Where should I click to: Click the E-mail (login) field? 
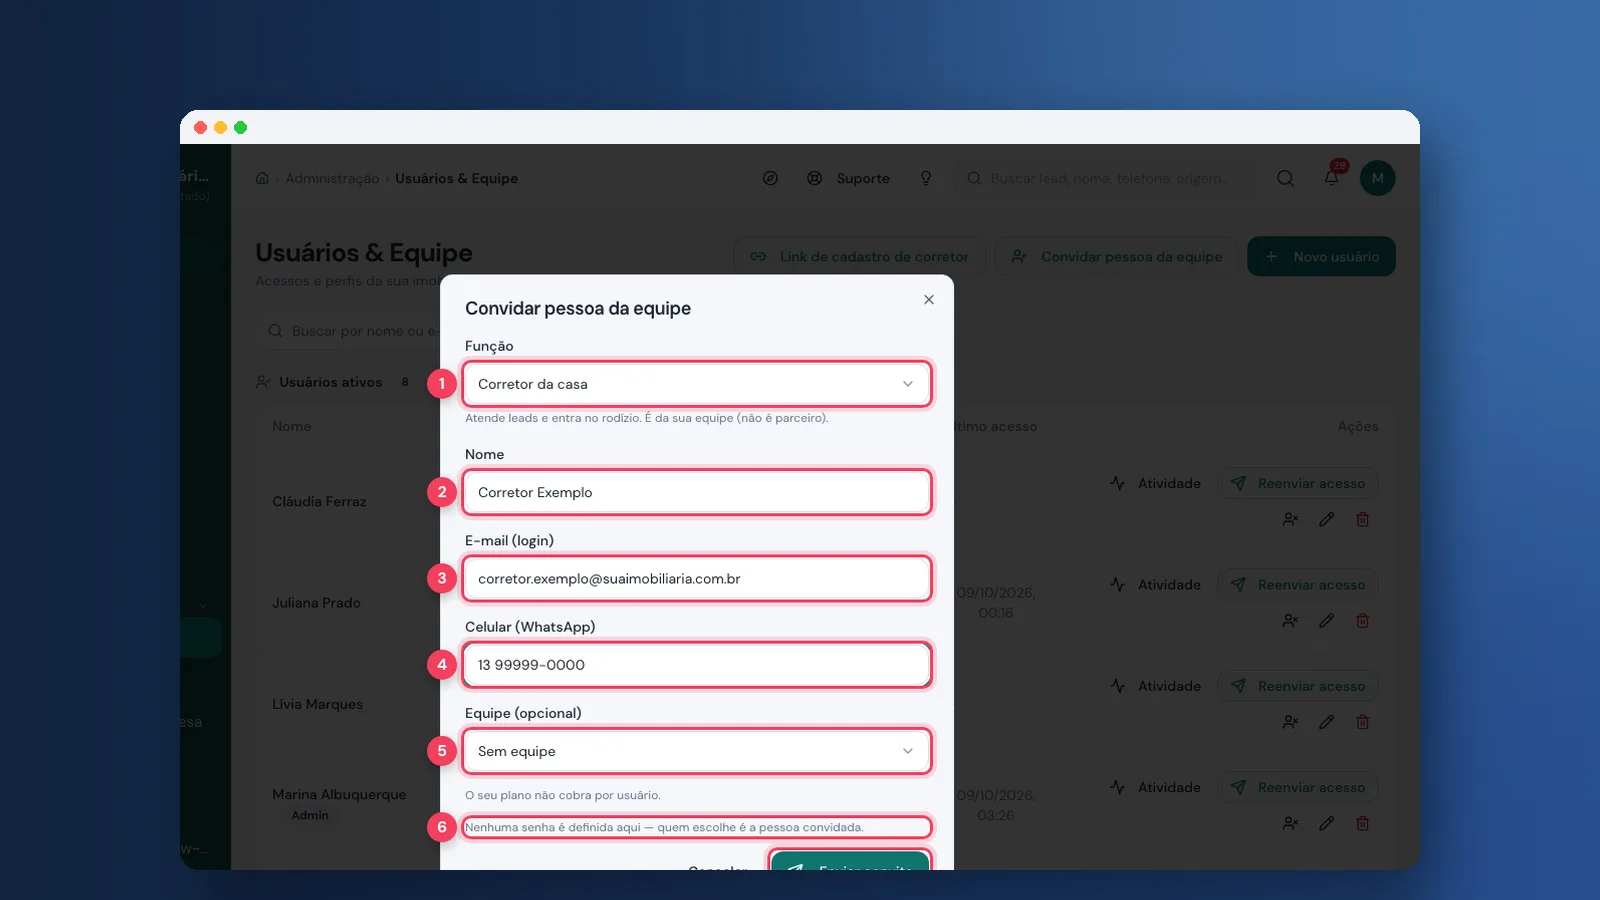point(697,578)
